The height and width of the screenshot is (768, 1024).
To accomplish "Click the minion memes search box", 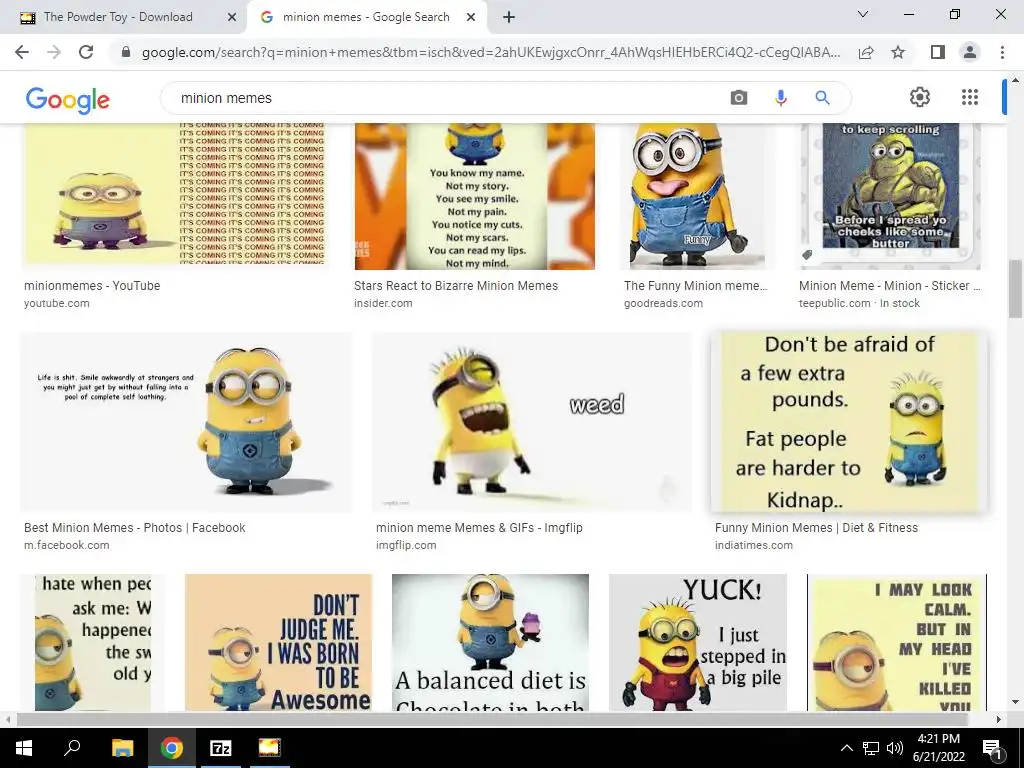I will point(451,98).
